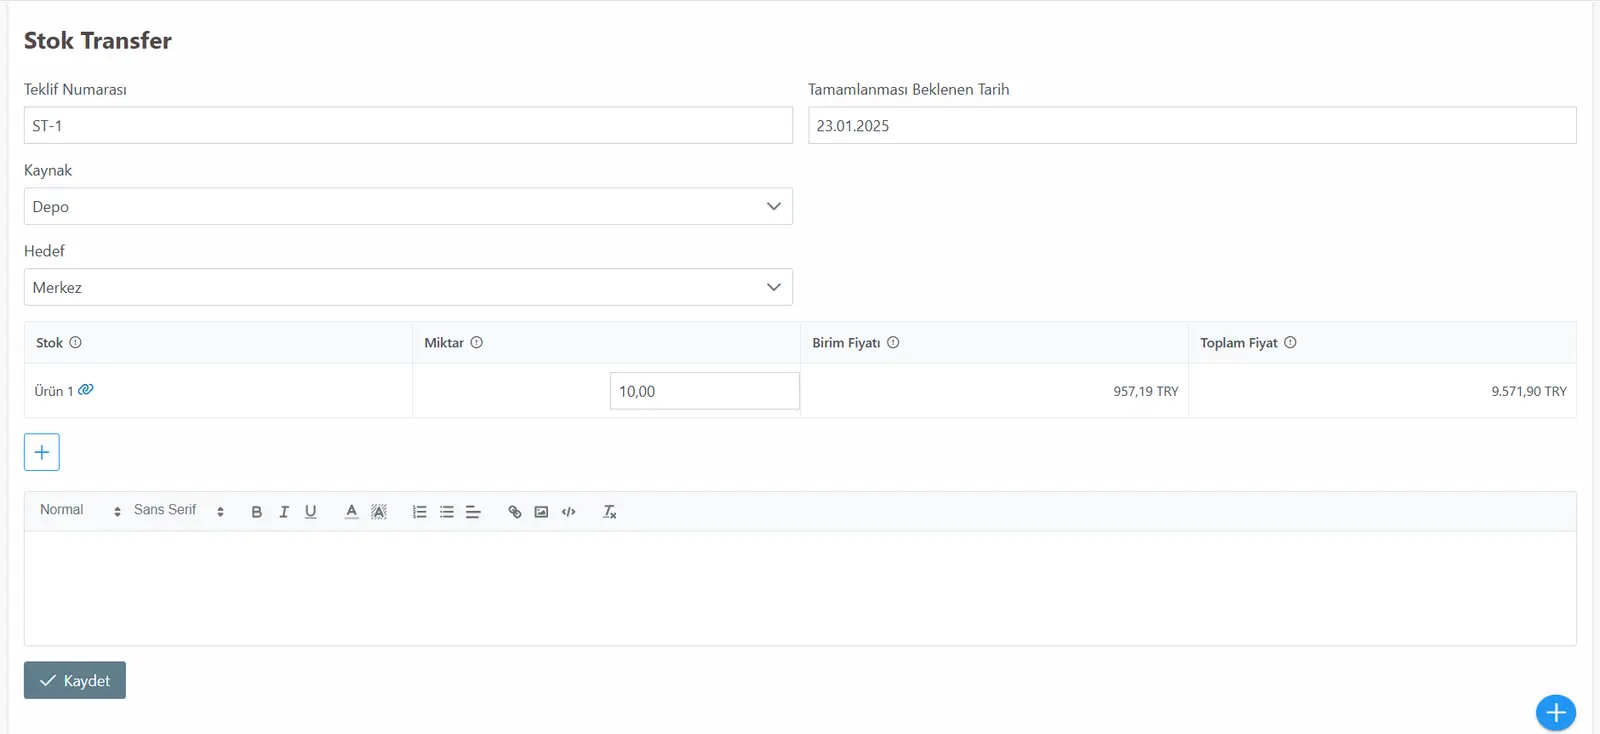Click the Hedef field label

tap(44, 251)
